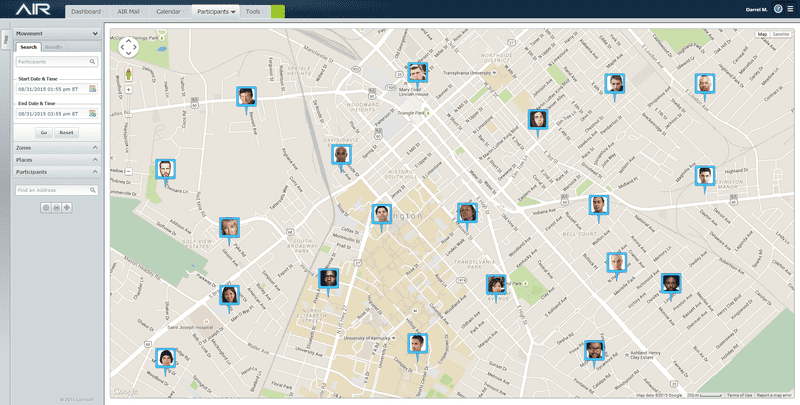Select white-haired participant marker near Mentelle Park

[617, 263]
